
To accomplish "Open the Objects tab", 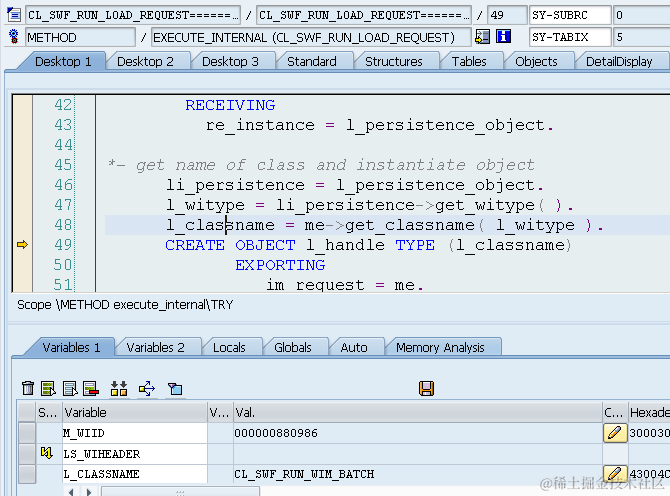I will pyautogui.click(x=536, y=62).
